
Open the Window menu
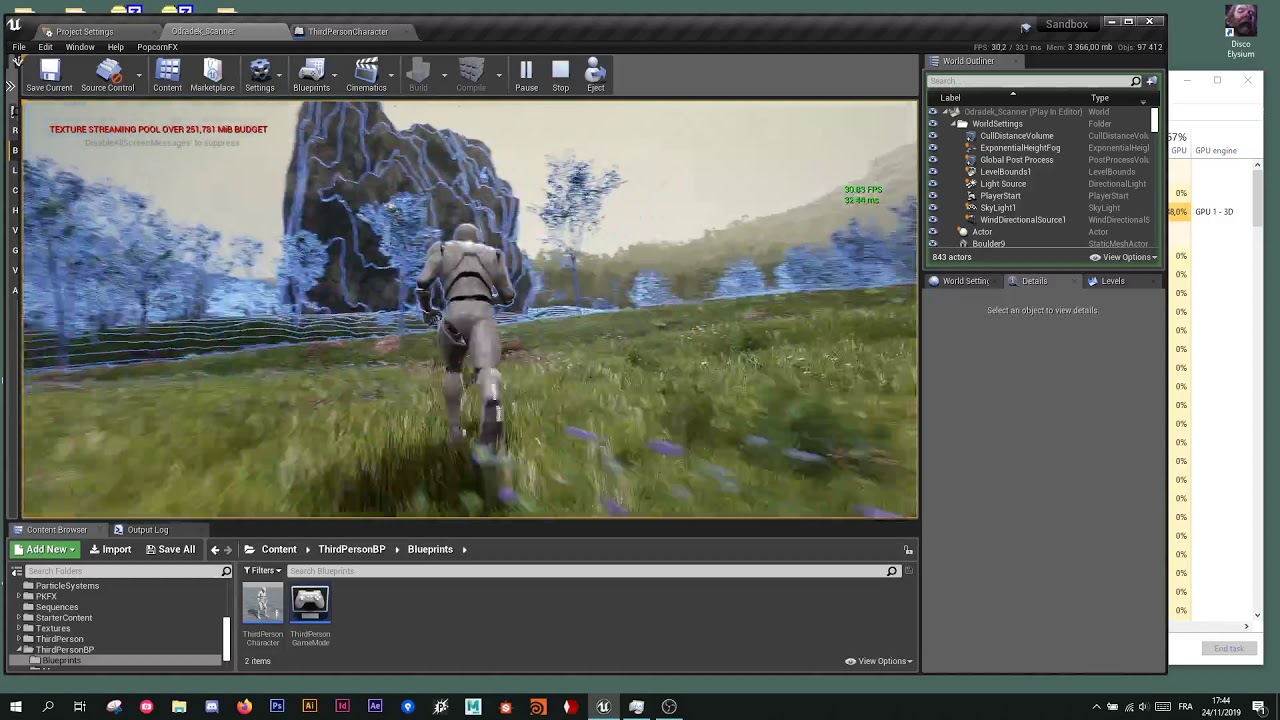click(80, 47)
